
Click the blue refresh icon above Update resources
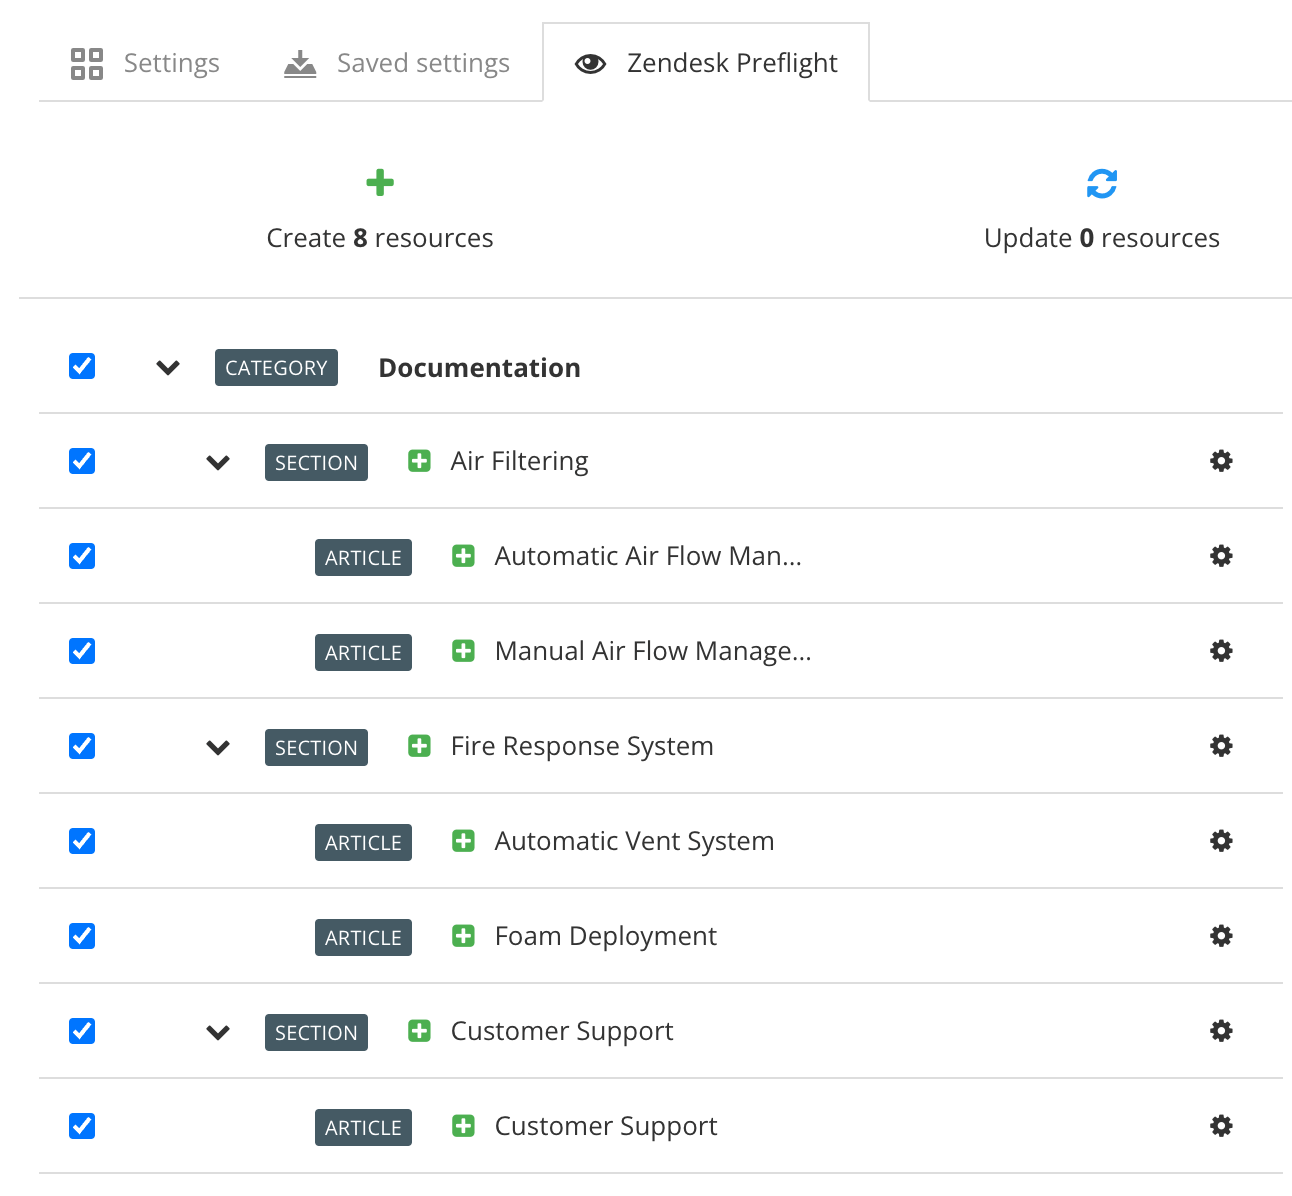click(1101, 183)
